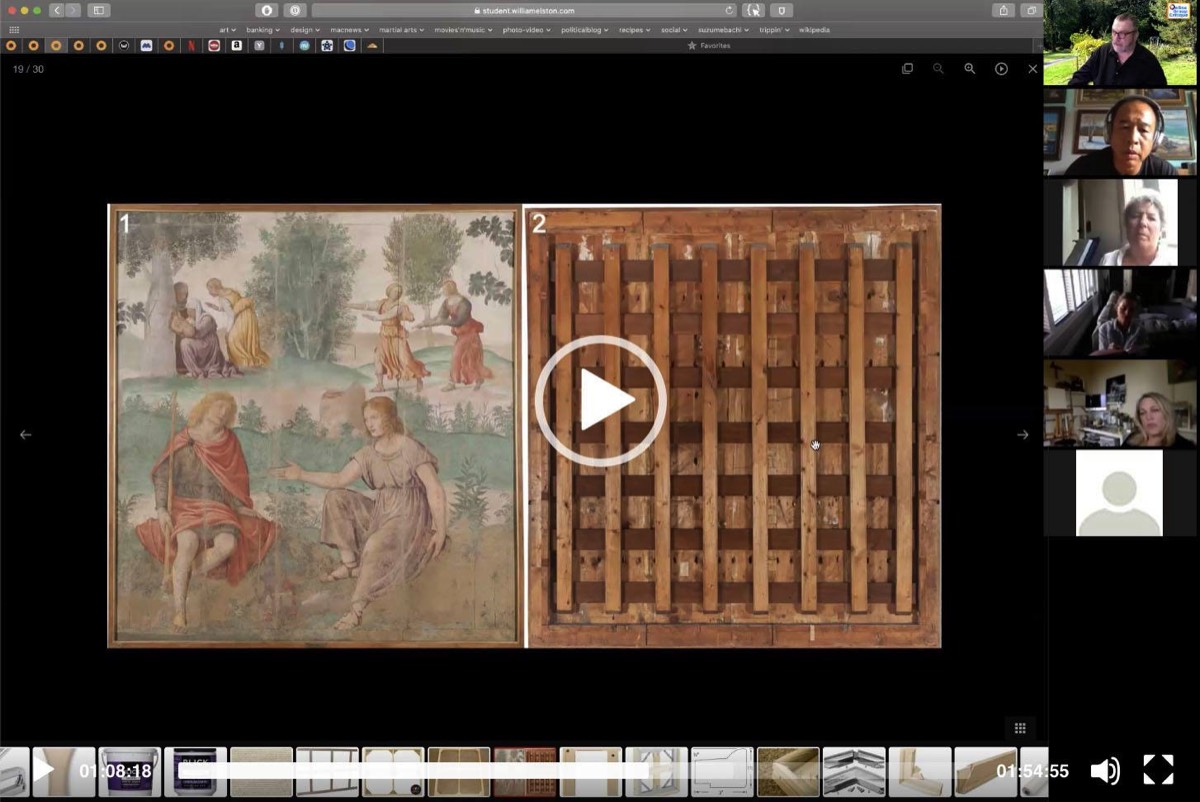Show the Safari sidebar
Viewport: 1200px width, 802px height.
(99, 10)
